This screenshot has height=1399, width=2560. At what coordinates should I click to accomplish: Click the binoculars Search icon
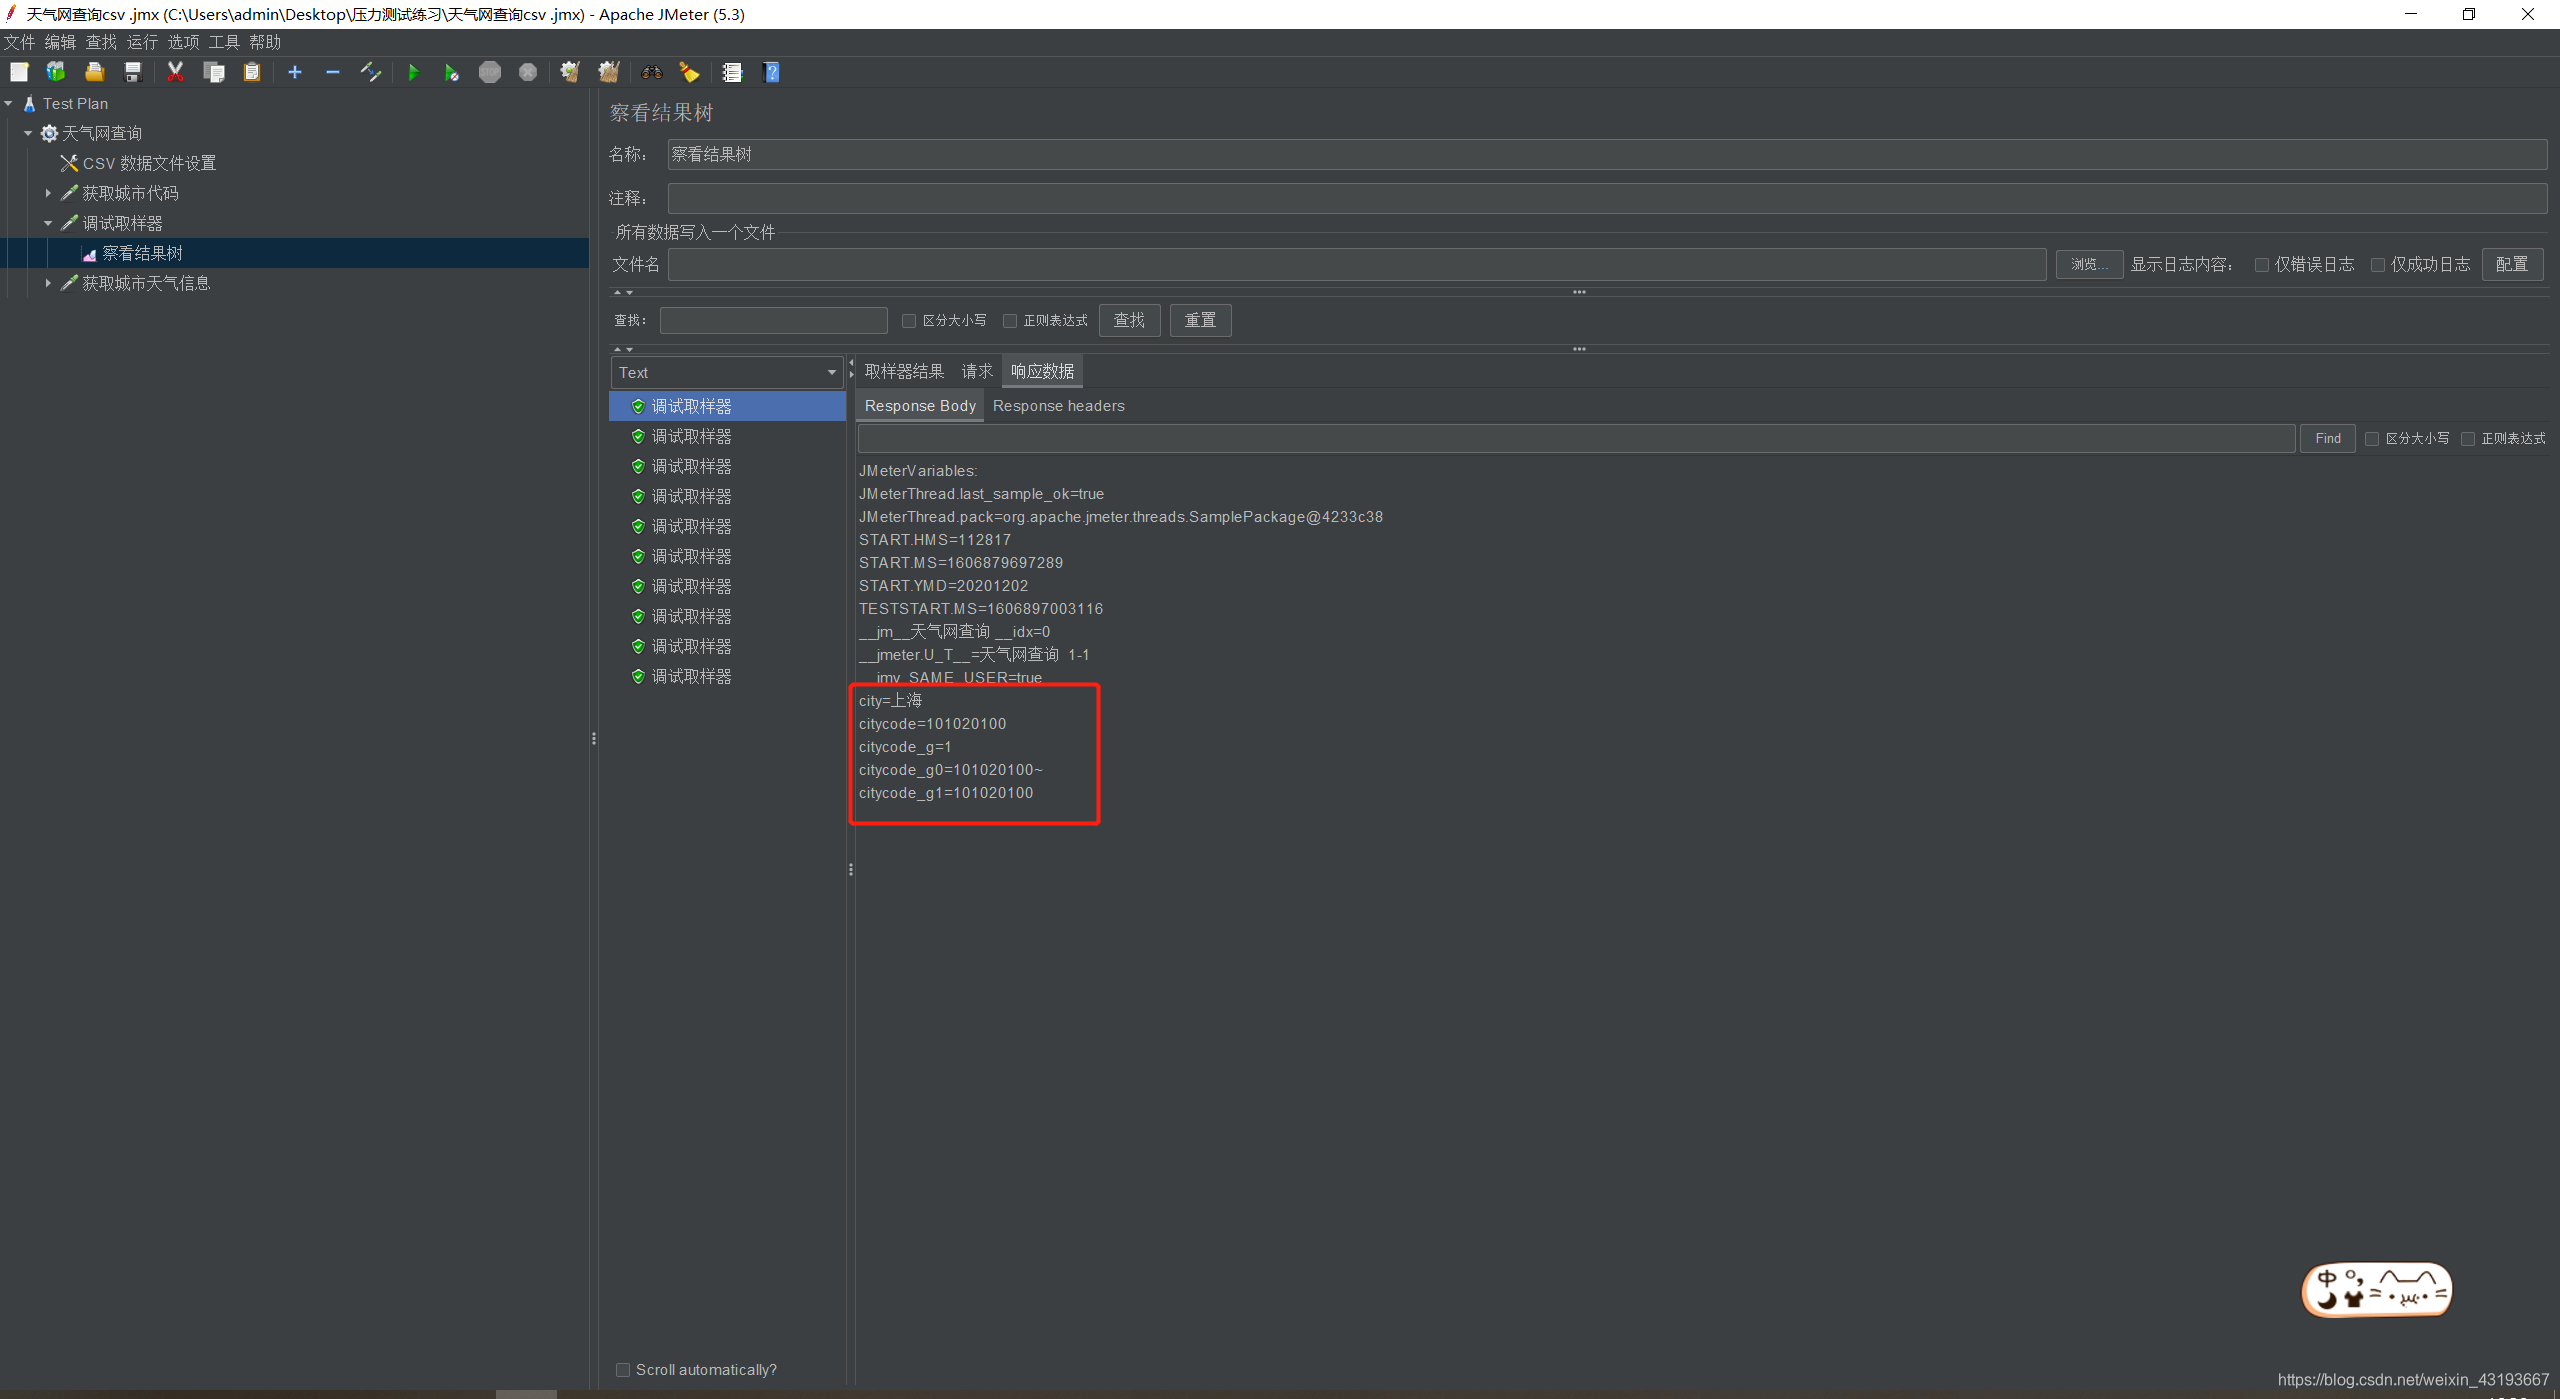coord(652,72)
